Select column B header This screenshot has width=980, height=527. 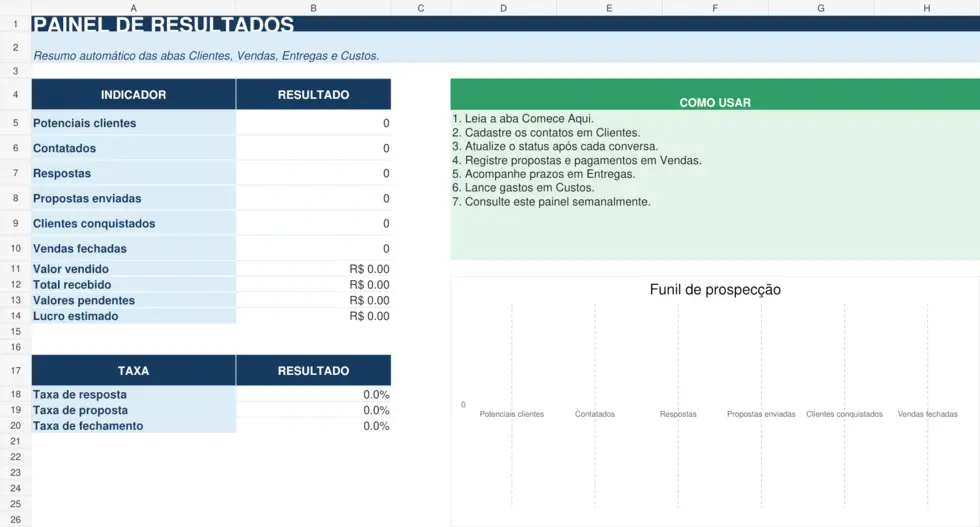(x=313, y=8)
